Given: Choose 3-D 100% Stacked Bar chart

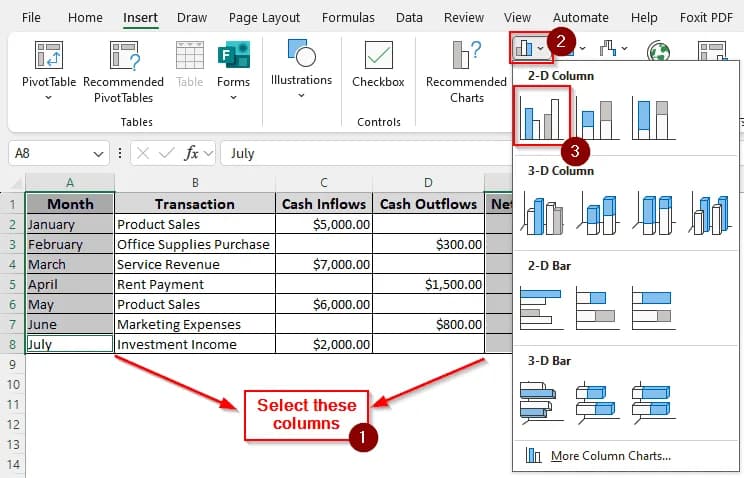Looking at the screenshot, I should coord(653,402).
